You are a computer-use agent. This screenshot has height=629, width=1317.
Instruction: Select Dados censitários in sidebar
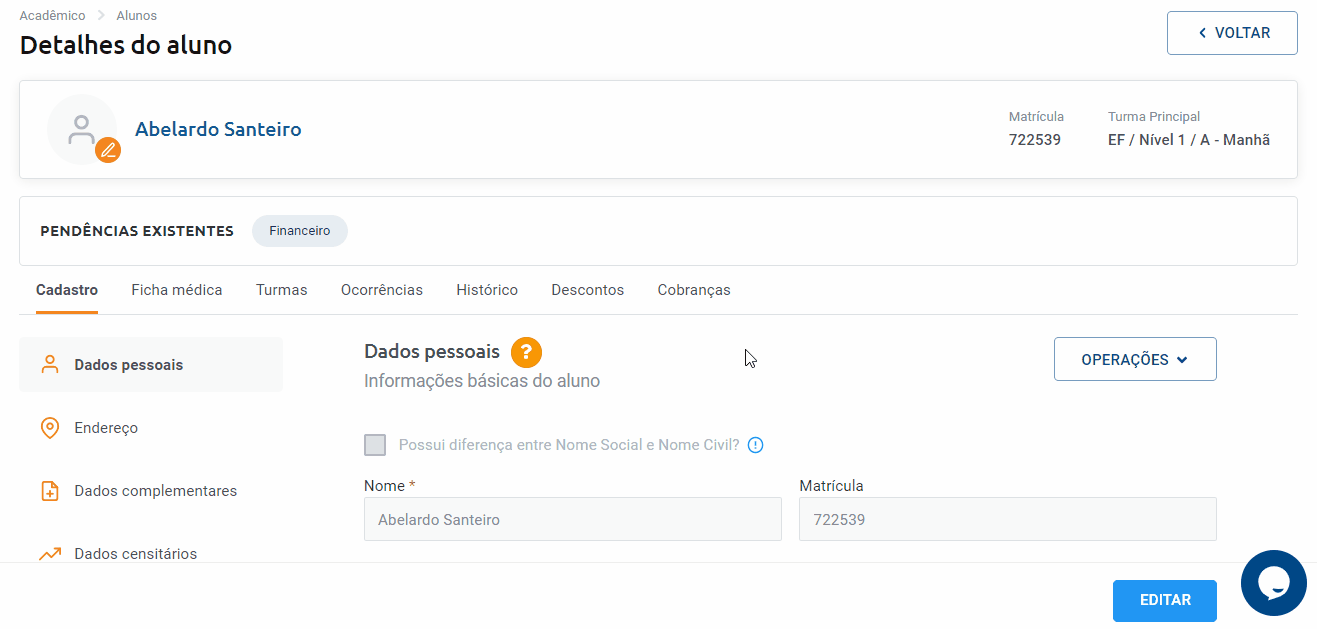(151, 552)
